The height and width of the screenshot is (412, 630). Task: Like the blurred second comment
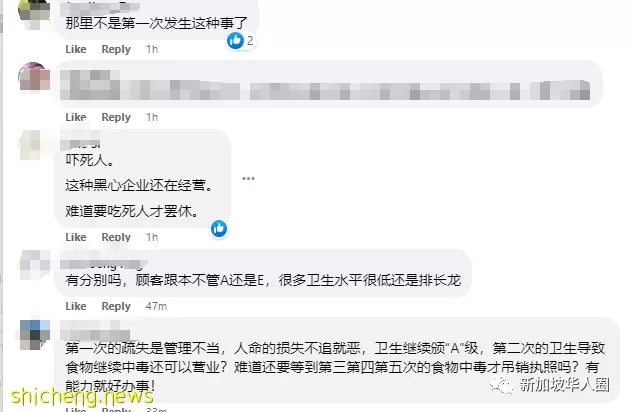coord(76,117)
